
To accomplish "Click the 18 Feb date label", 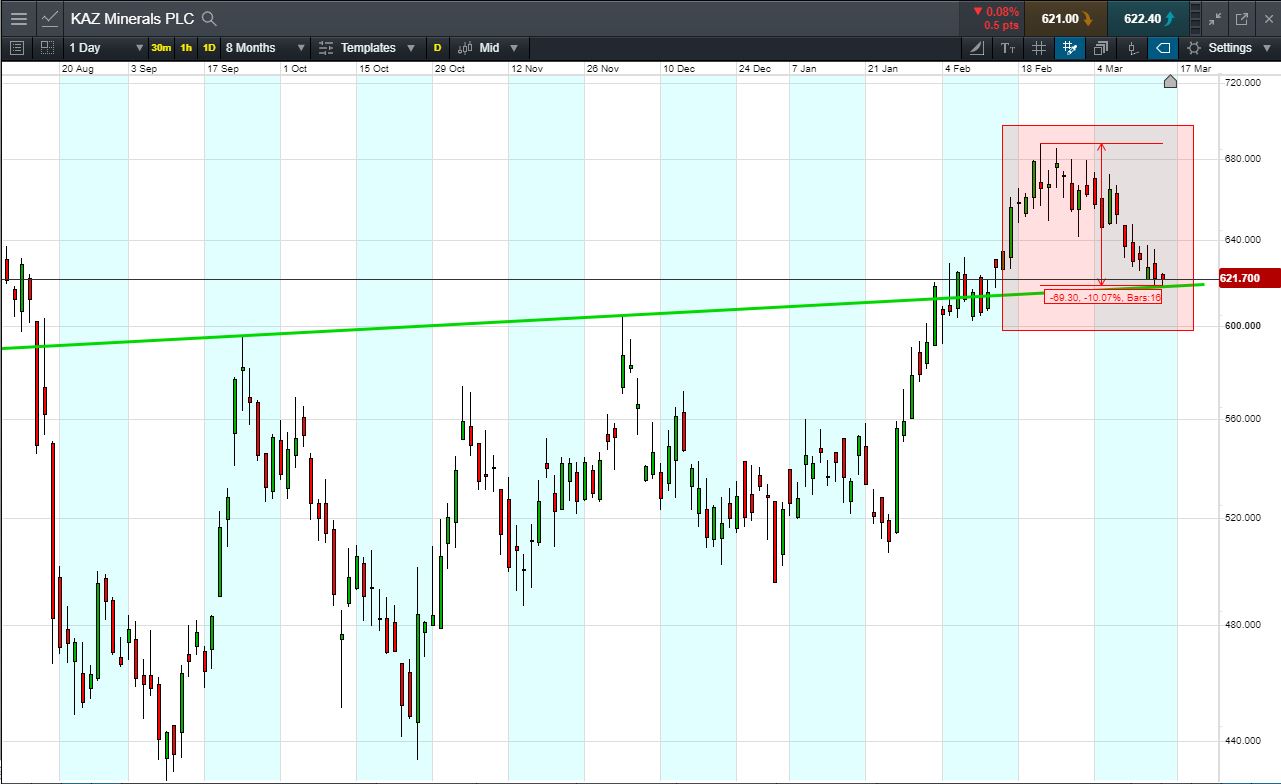I will [x=1036, y=69].
